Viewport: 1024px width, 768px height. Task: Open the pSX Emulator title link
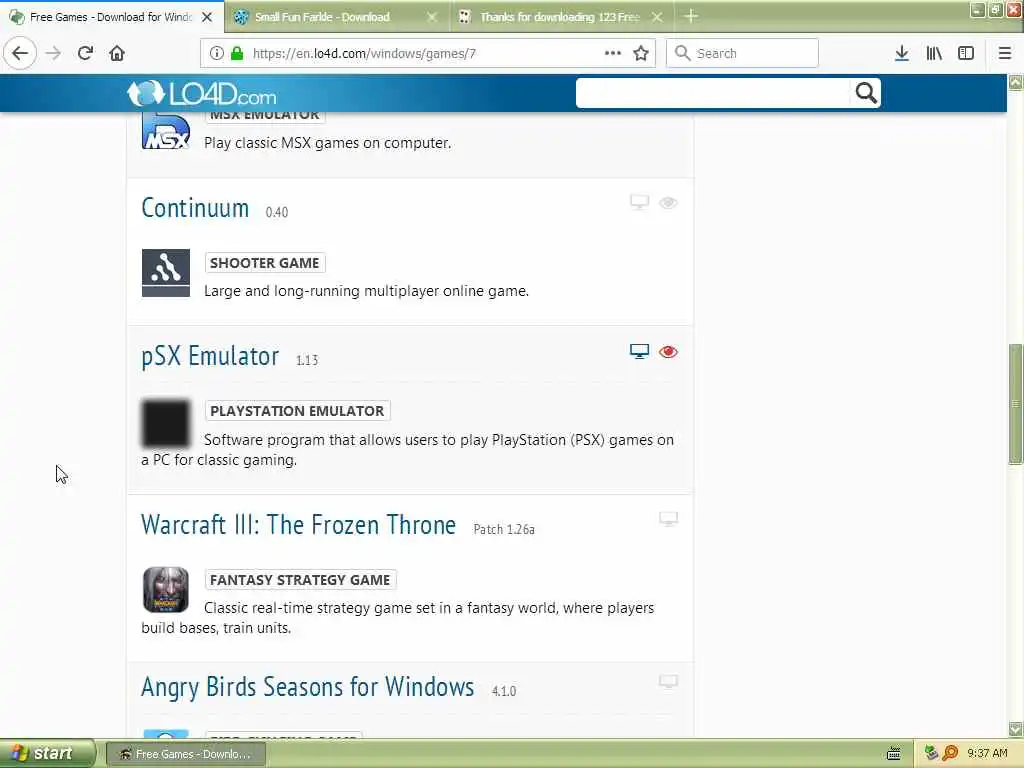pos(210,357)
